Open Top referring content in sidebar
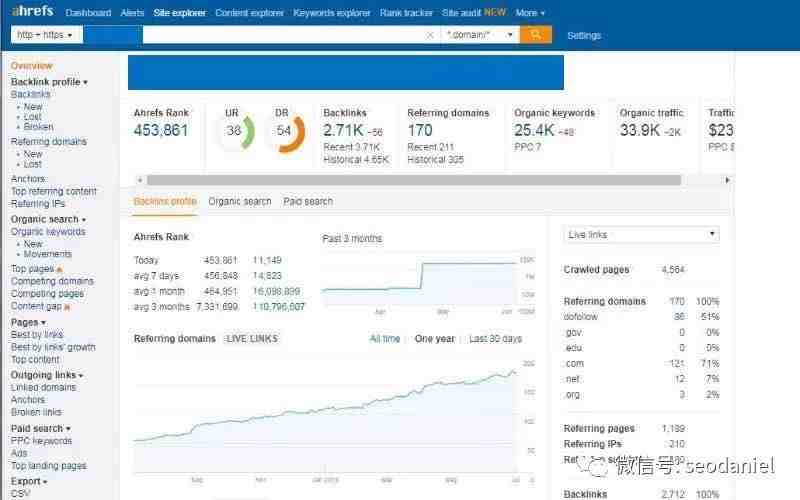This screenshot has width=800, height=500. [54, 191]
